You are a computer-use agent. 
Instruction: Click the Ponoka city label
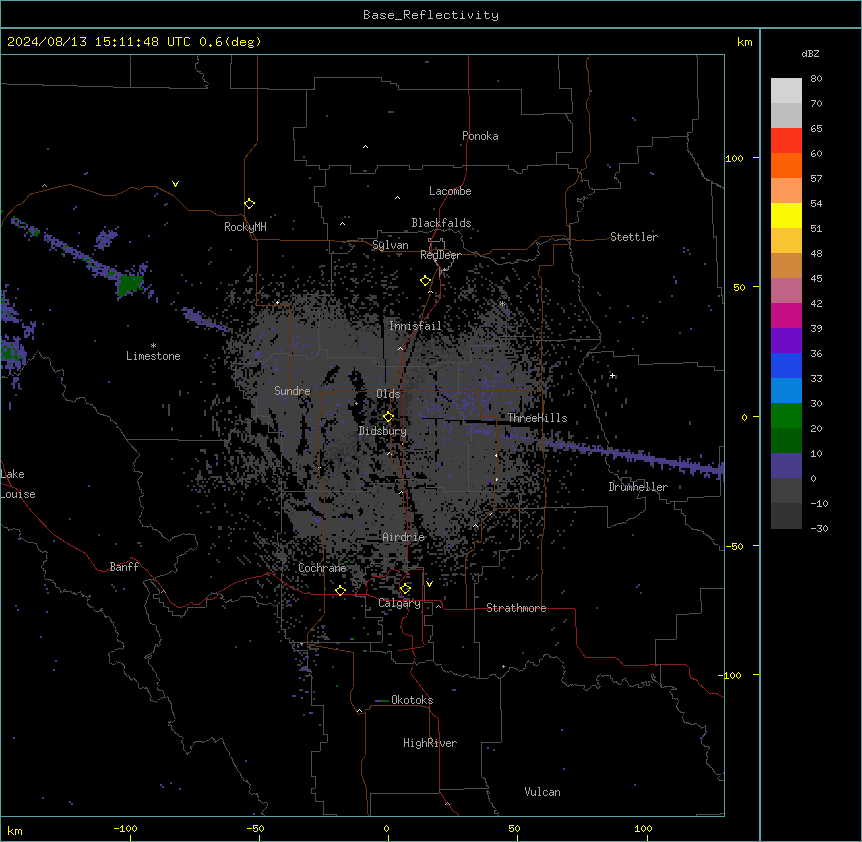click(480, 136)
